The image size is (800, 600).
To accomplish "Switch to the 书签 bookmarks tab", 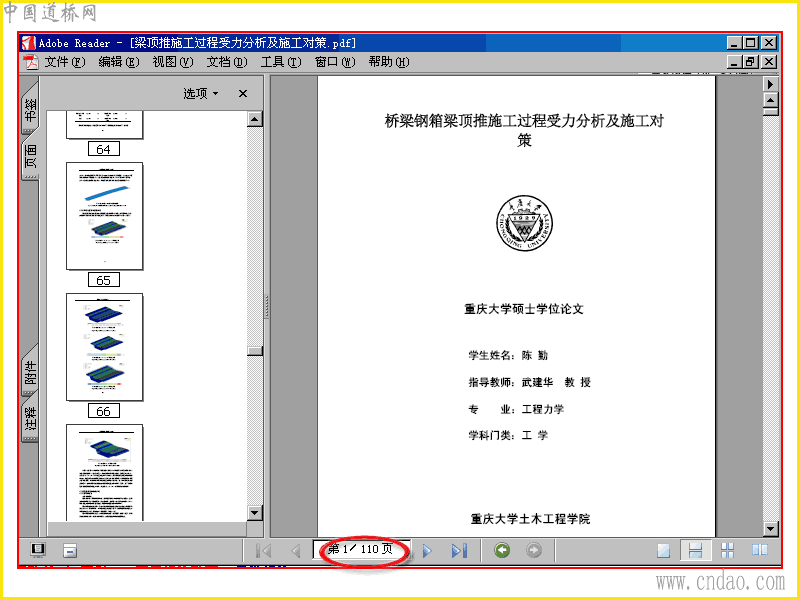I will (30, 109).
